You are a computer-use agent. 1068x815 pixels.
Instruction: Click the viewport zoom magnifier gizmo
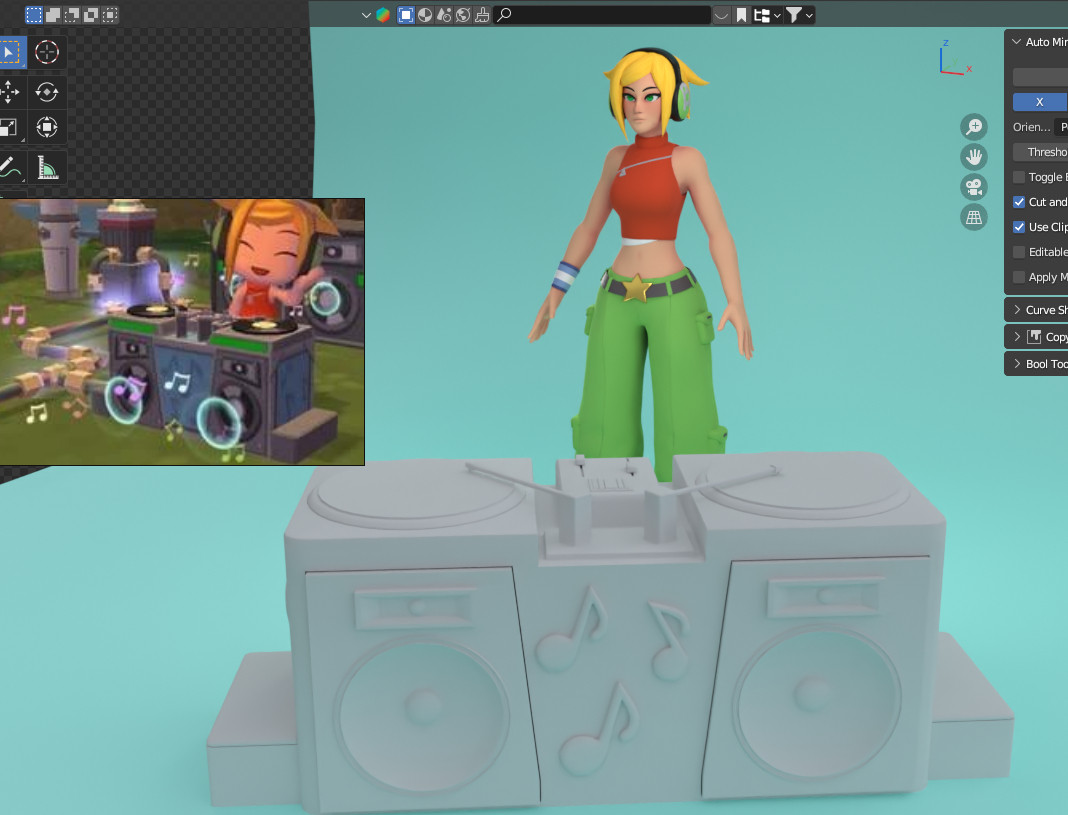[974, 127]
